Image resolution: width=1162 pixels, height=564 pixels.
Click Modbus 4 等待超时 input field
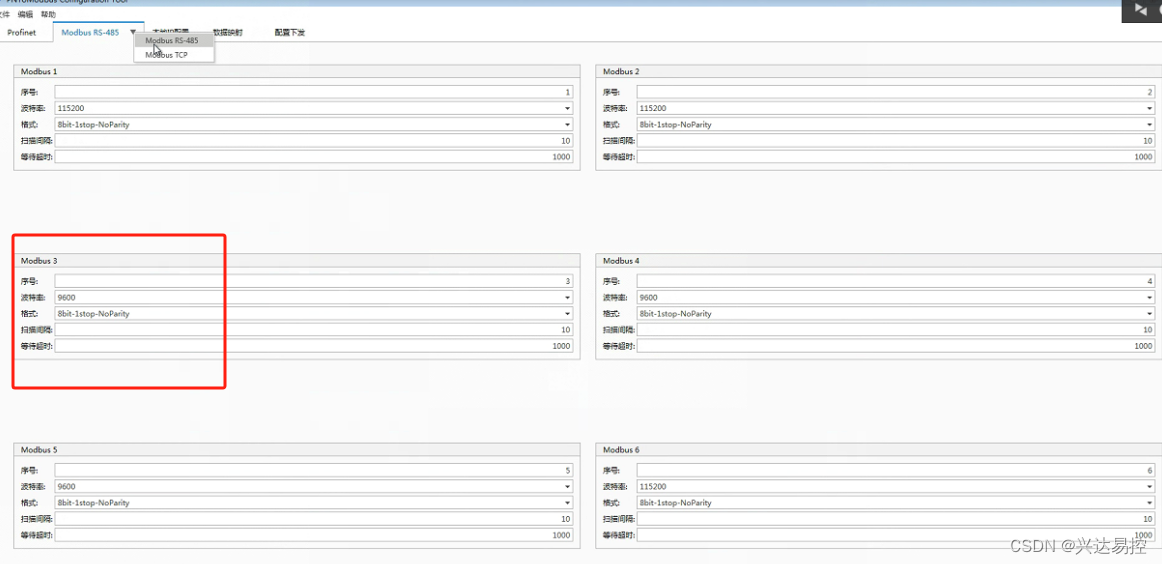point(895,346)
